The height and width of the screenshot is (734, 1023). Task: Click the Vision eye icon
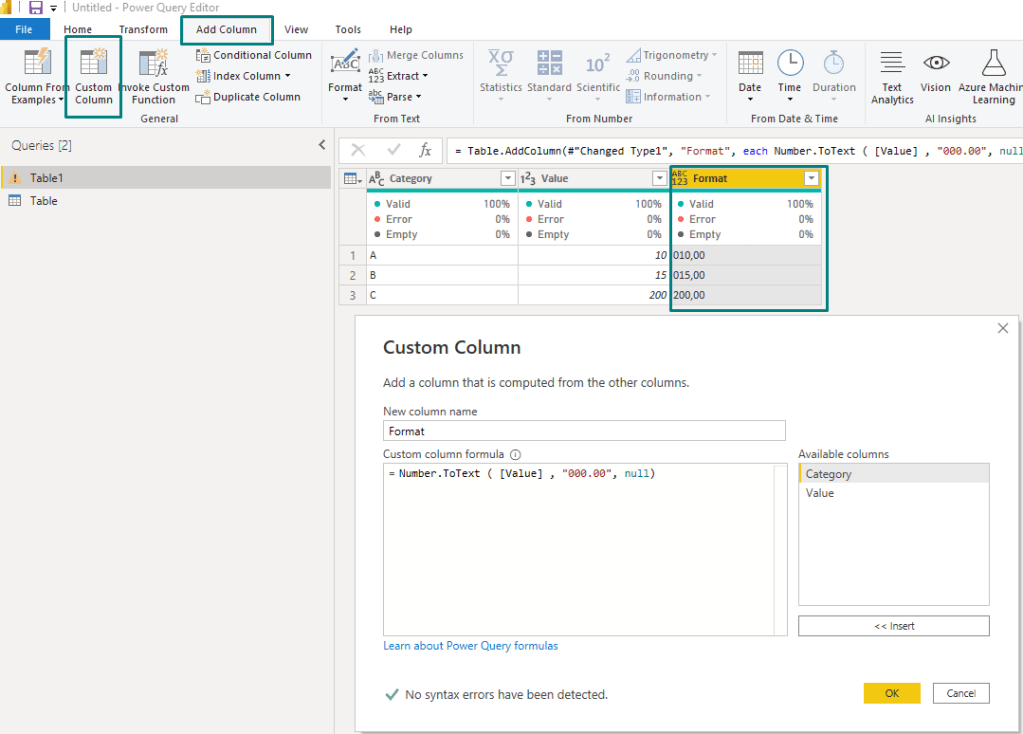[x=936, y=63]
